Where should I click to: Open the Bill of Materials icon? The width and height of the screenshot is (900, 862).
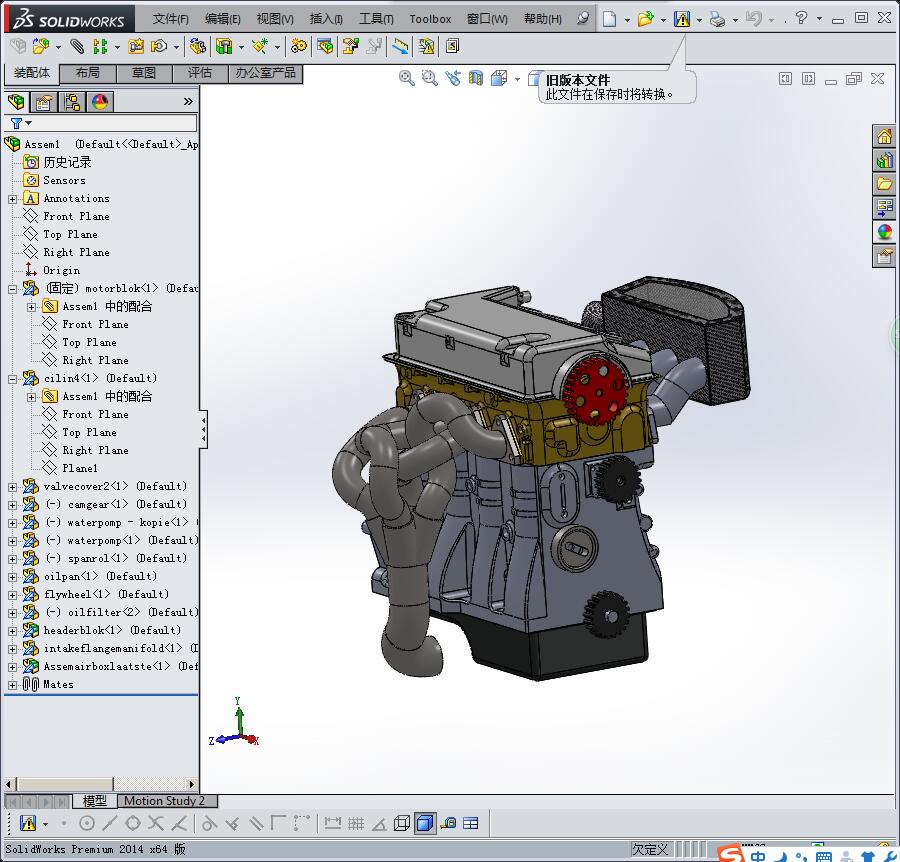(325, 46)
